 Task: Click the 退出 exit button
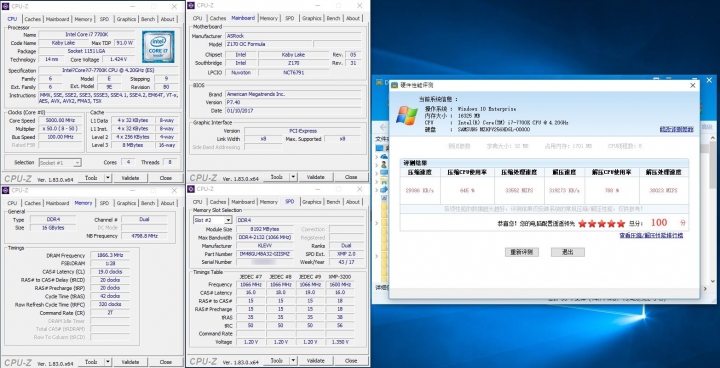[x=568, y=252]
